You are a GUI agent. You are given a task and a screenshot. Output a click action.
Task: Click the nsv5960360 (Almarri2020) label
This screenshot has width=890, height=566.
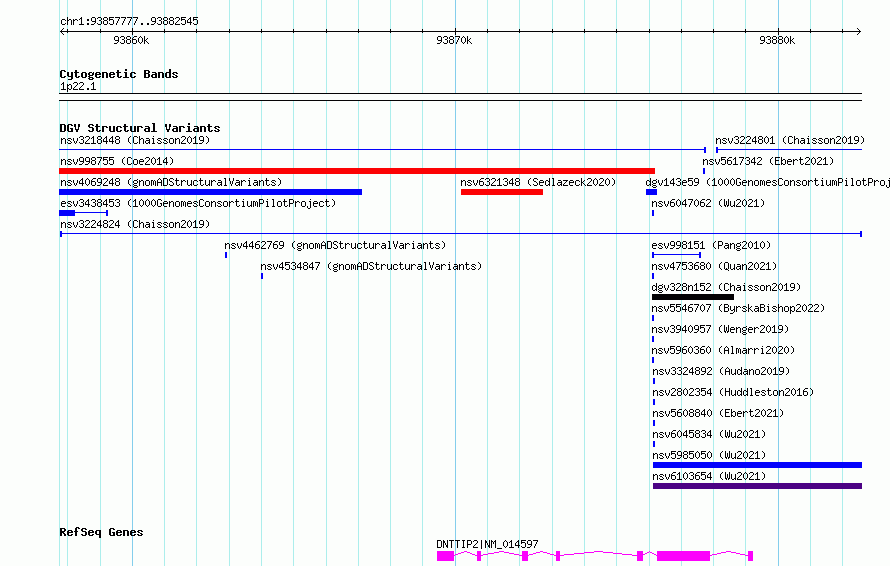[x=723, y=350]
